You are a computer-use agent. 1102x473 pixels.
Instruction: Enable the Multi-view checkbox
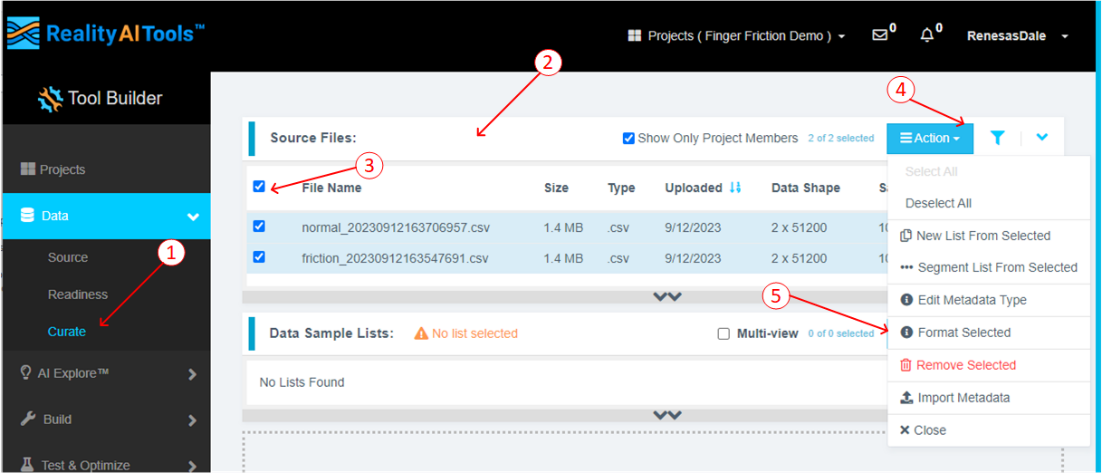(723, 333)
